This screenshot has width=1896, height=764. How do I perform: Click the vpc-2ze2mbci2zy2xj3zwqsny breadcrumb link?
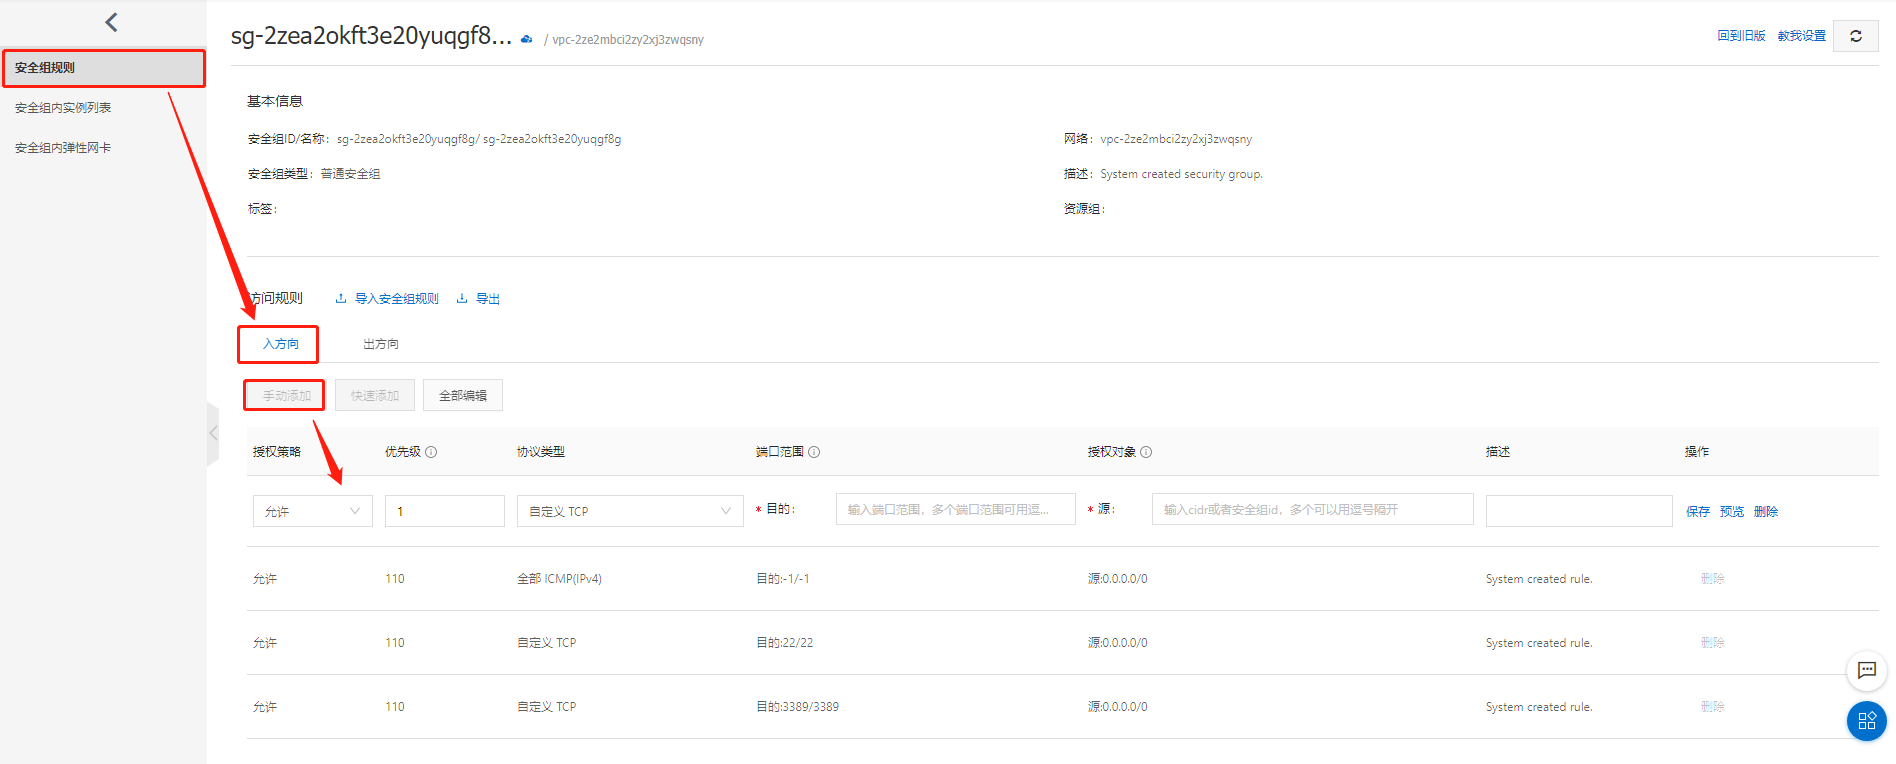click(x=628, y=40)
